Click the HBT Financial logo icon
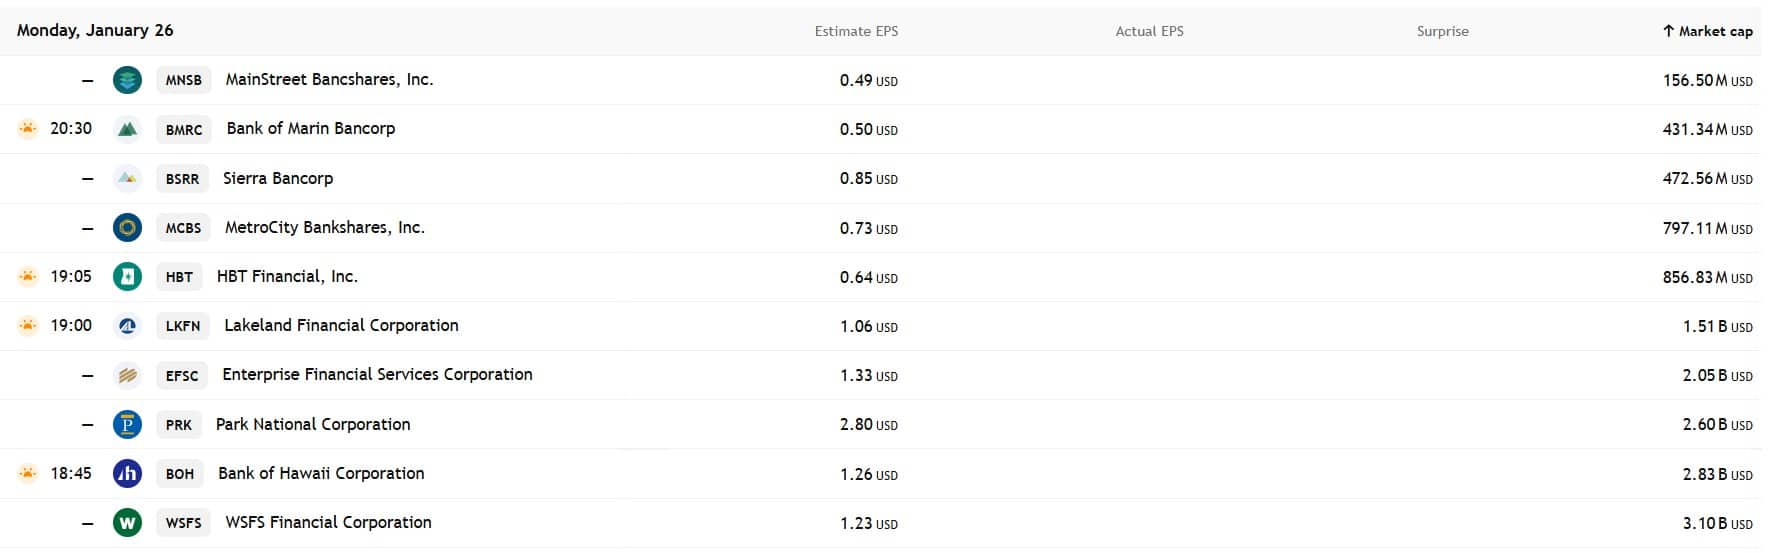This screenshot has width=1768, height=553. [127, 277]
